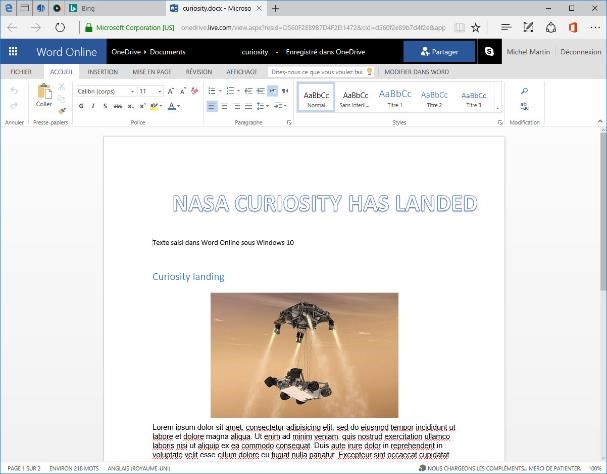Viewport: 607px width, 474px height.
Task: Open Paragraphe dialog launcher
Action: (289, 122)
